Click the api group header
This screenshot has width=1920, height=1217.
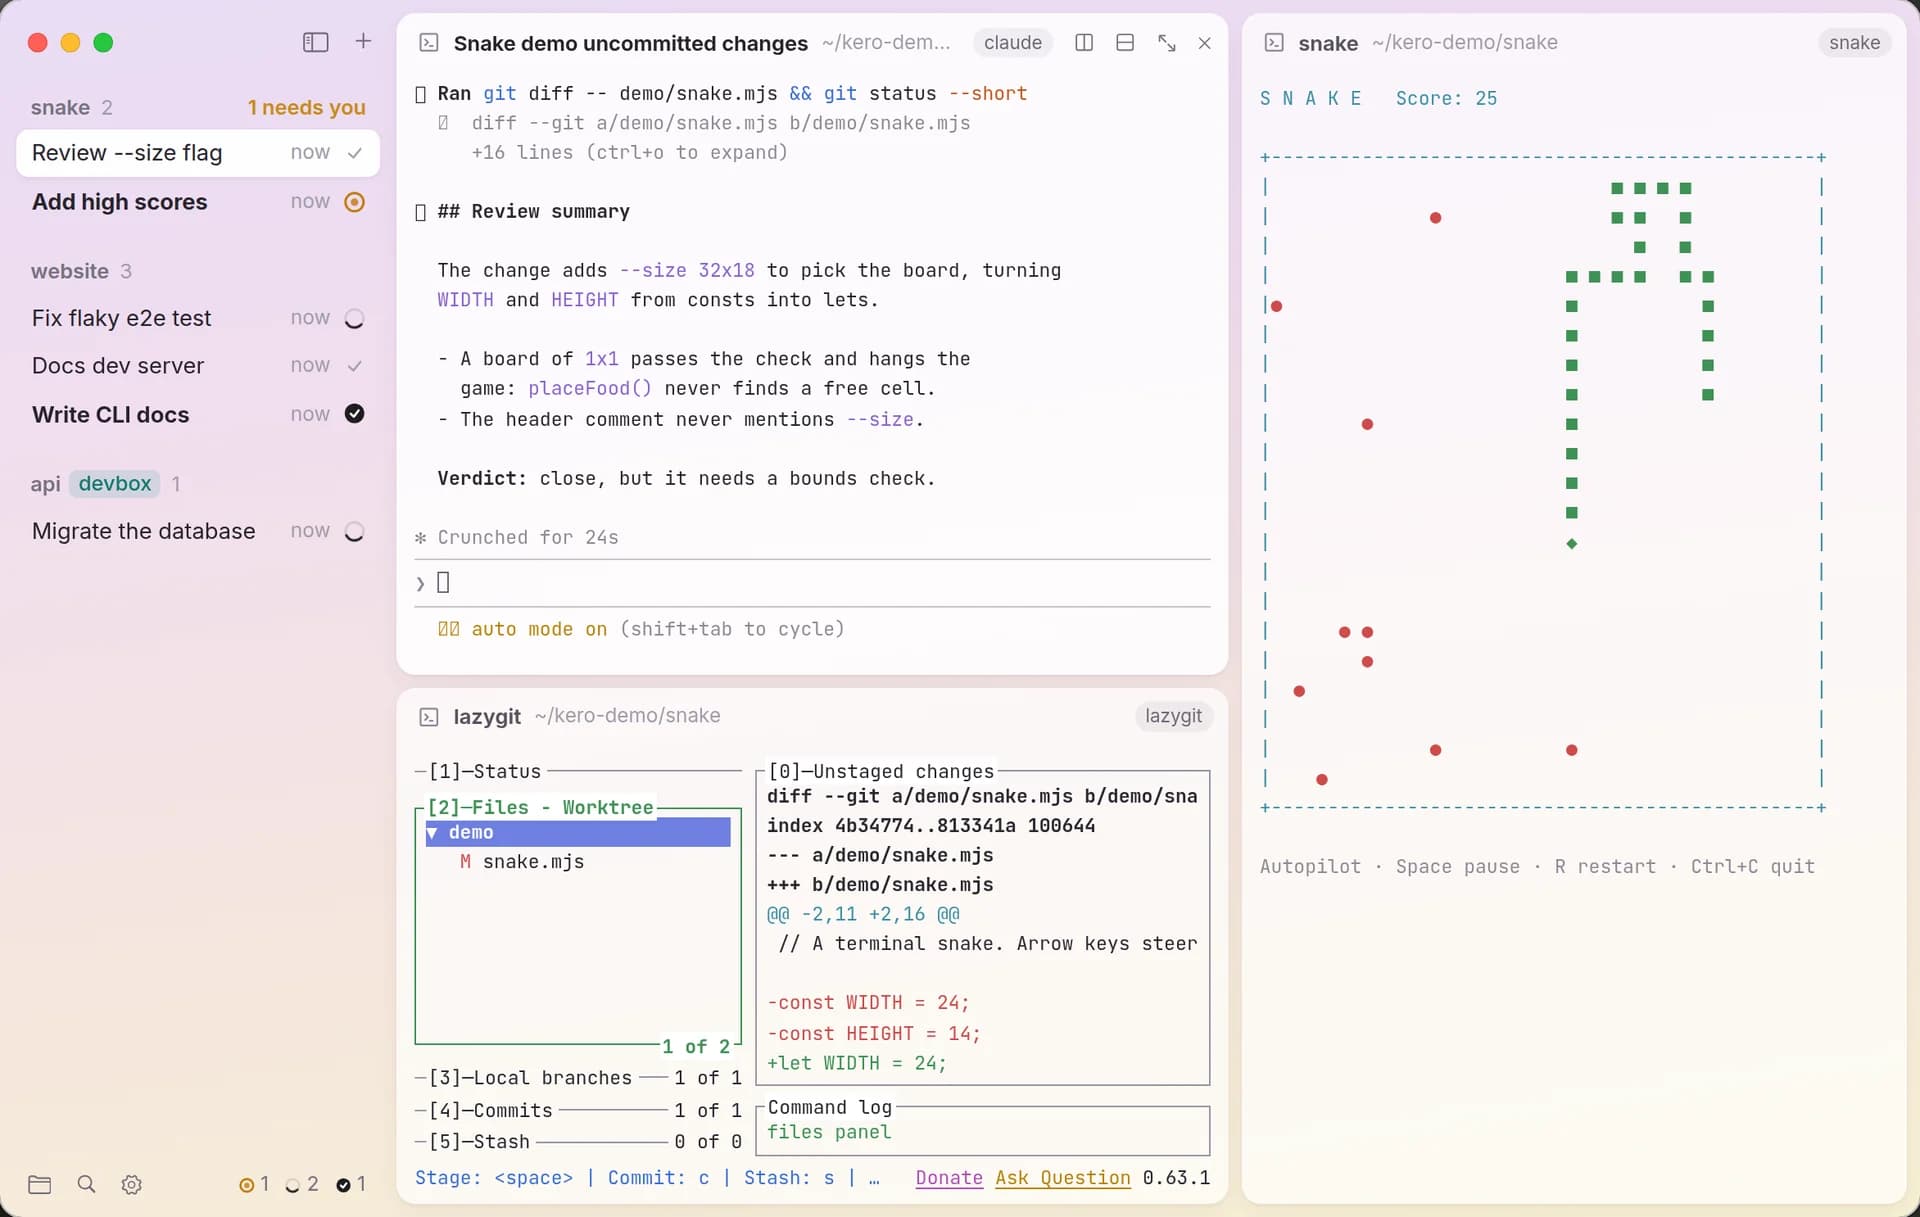[x=45, y=484]
